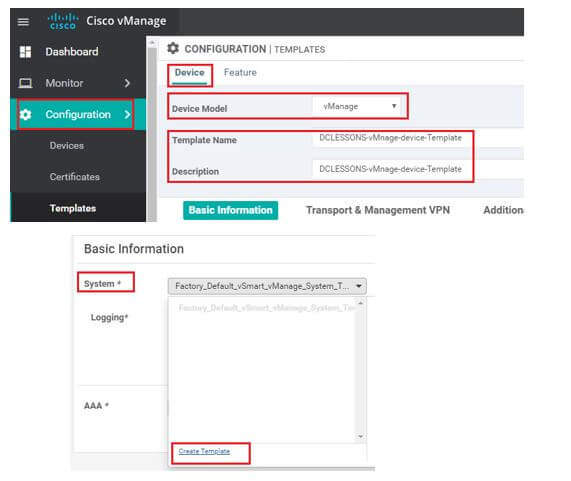The image size is (571, 481).
Task: Switch to the Feature tab
Action: point(240,72)
